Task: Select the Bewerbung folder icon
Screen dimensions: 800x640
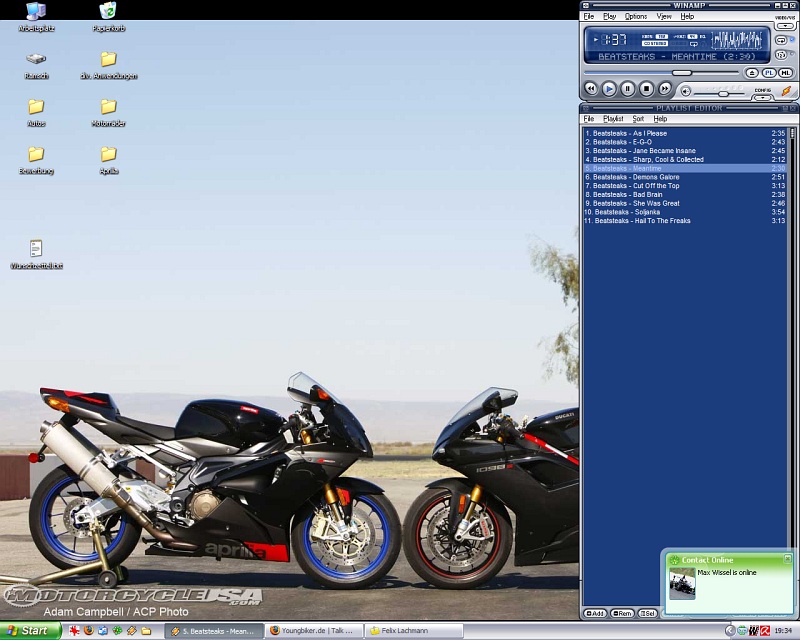Action: tap(36, 160)
